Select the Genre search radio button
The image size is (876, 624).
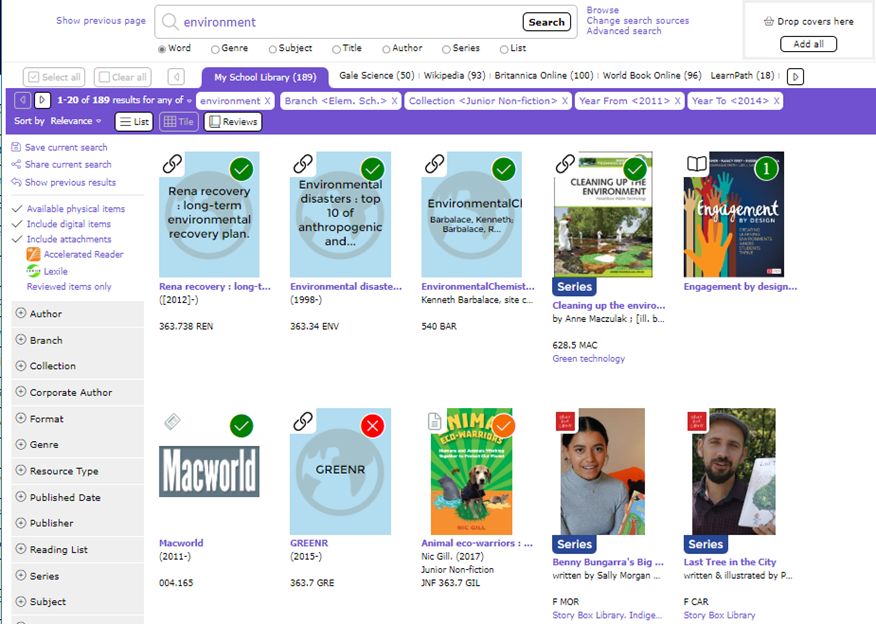pos(215,49)
